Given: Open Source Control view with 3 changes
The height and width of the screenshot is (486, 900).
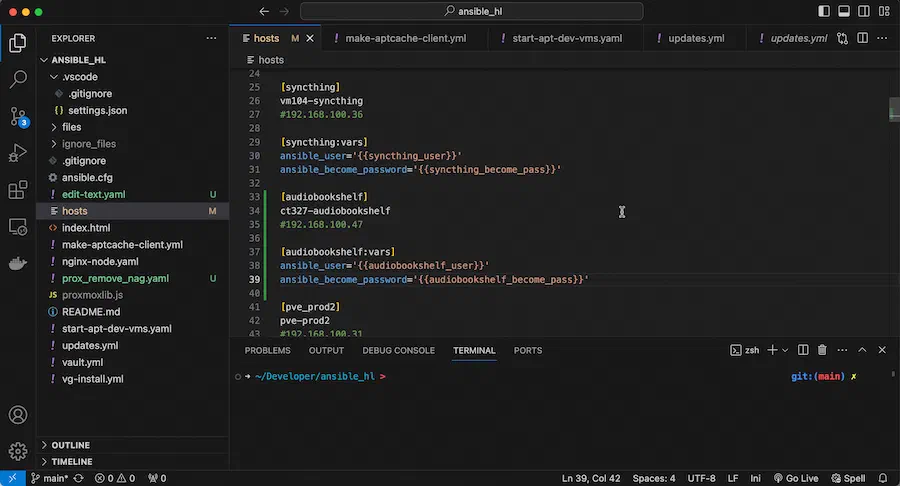Looking at the screenshot, I should pyautogui.click(x=18, y=116).
